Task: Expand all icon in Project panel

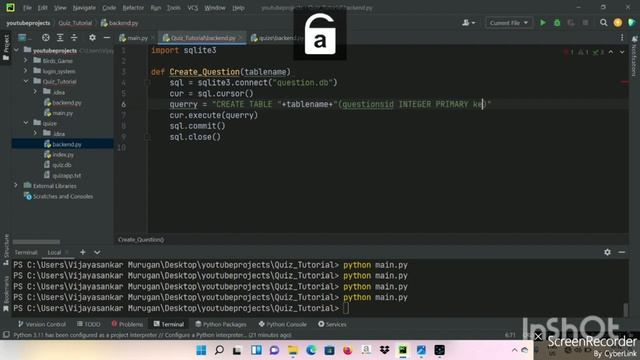Action: click(x=60, y=38)
